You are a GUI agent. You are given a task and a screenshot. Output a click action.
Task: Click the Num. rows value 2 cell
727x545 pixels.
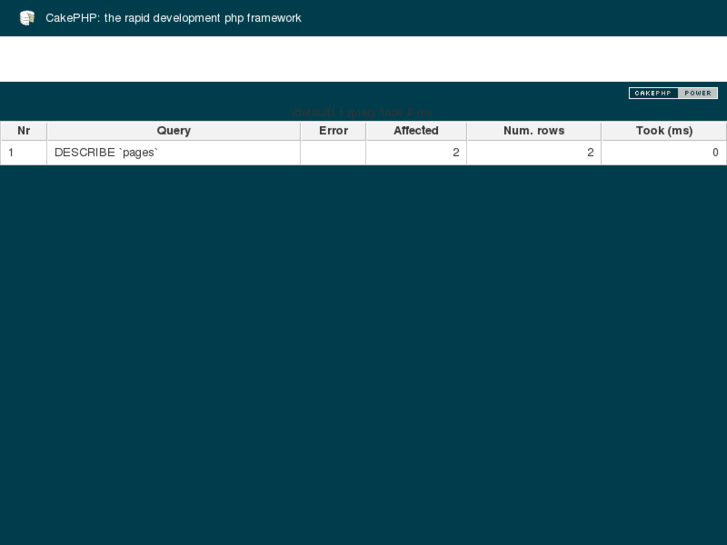534,153
